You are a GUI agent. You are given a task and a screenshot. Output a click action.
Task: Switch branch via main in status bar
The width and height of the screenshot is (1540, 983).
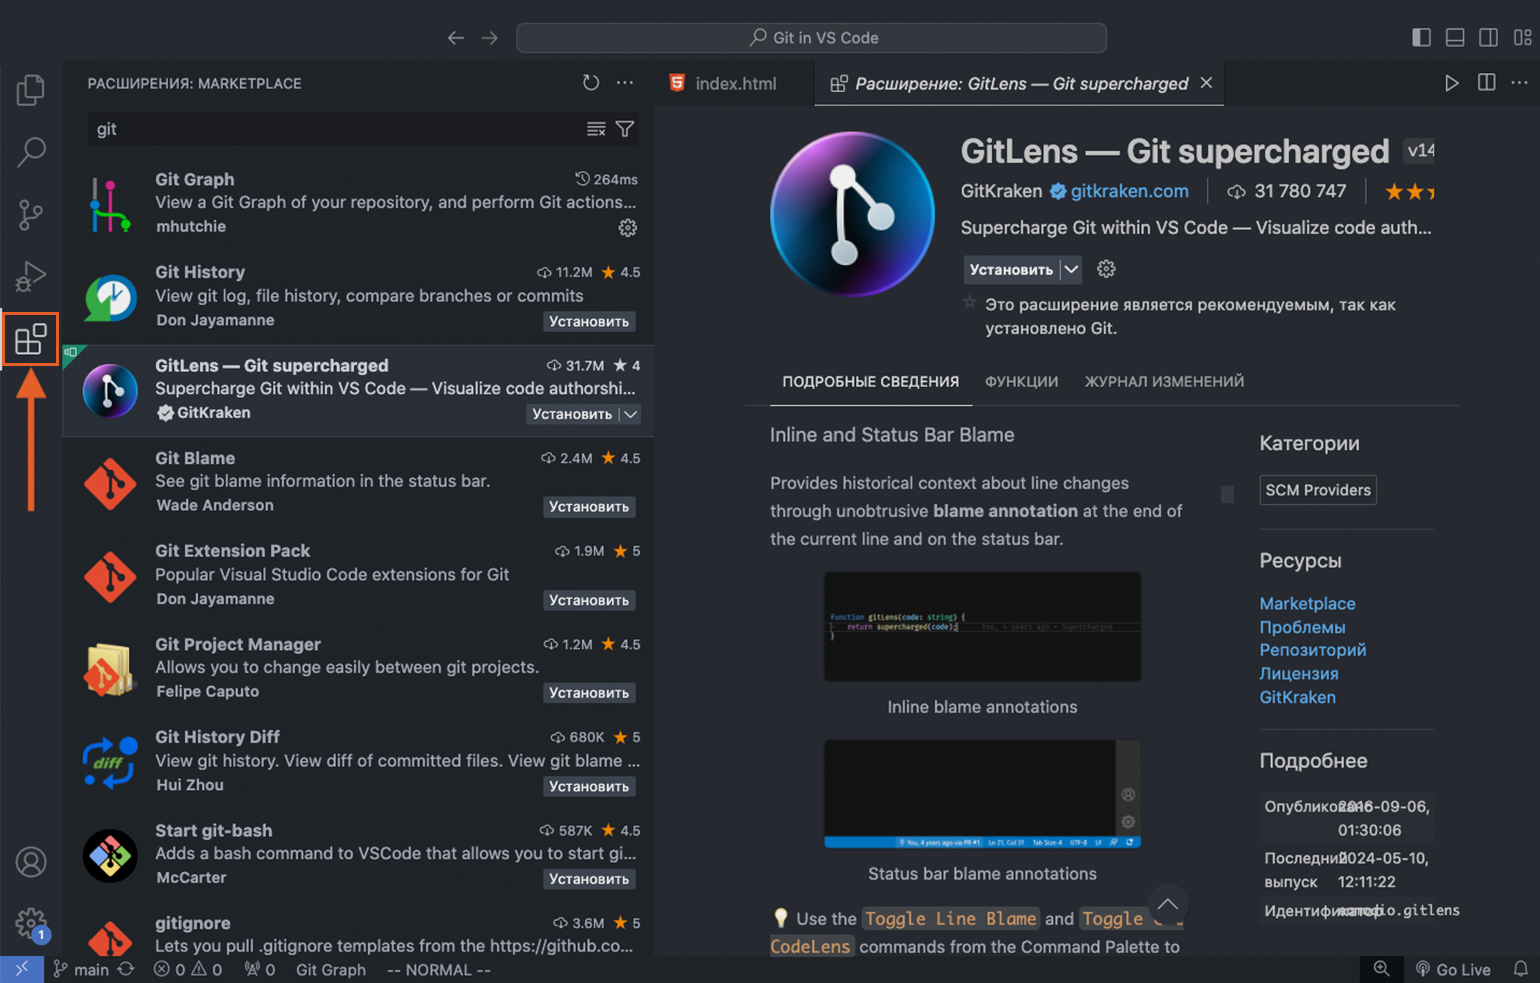pos(81,969)
